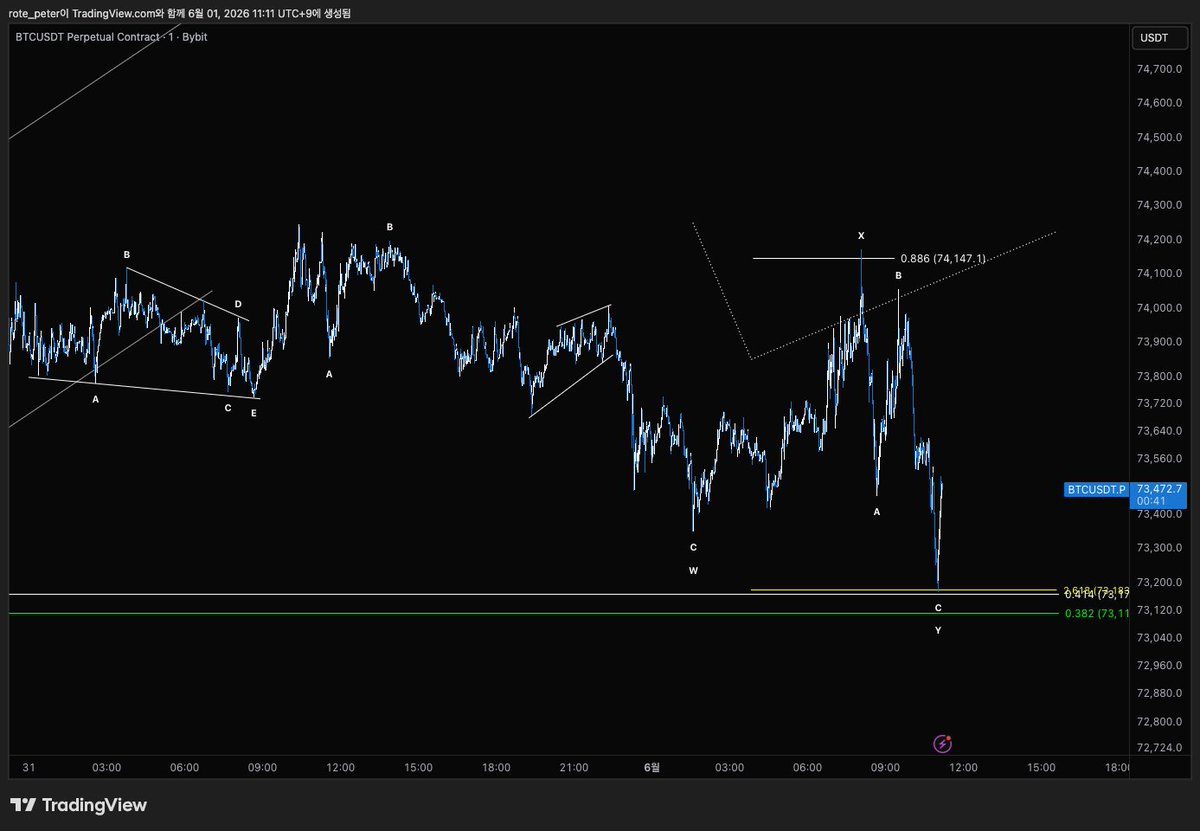Click the 6월 month label on time axis
Image resolution: width=1200 pixels, height=831 pixels.
click(x=652, y=768)
